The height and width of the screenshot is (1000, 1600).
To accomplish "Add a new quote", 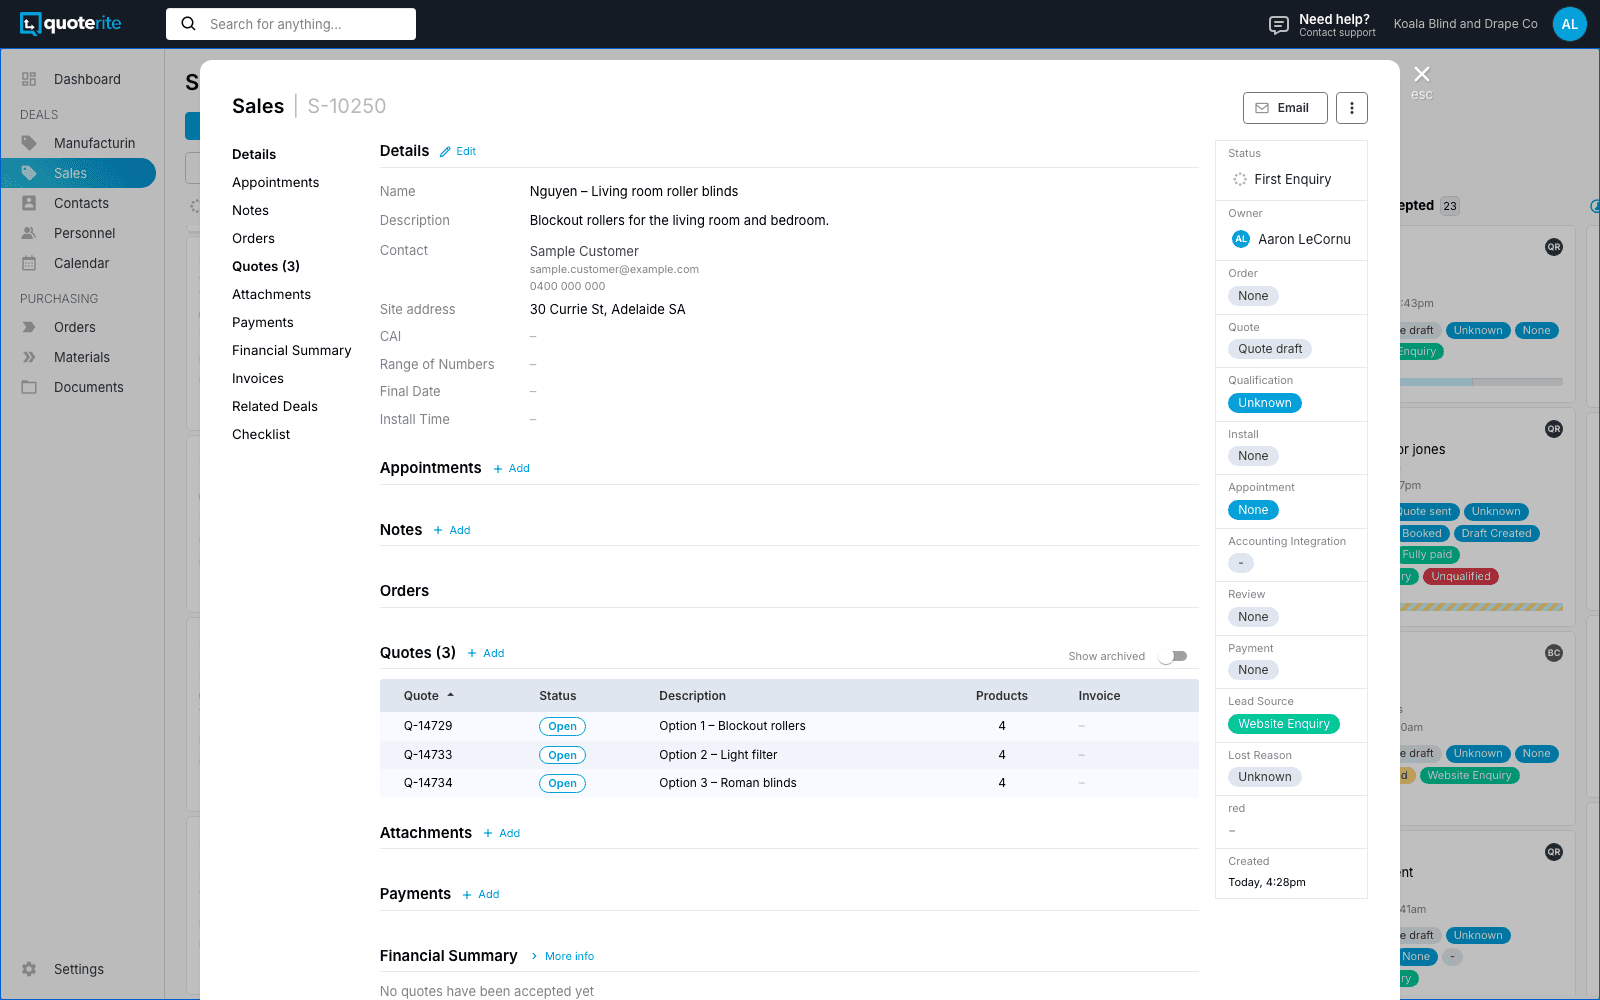I will coord(486,654).
